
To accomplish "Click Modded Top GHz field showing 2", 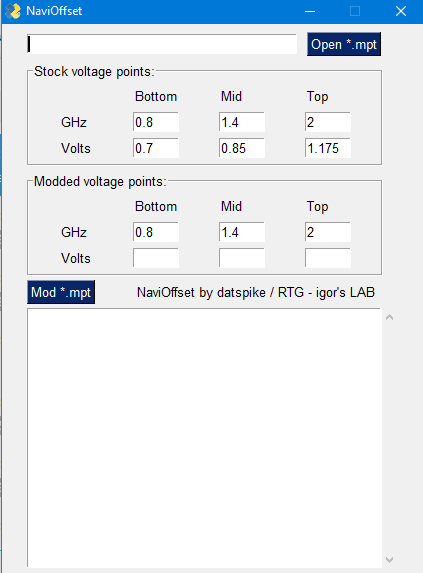I will (328, 232).
